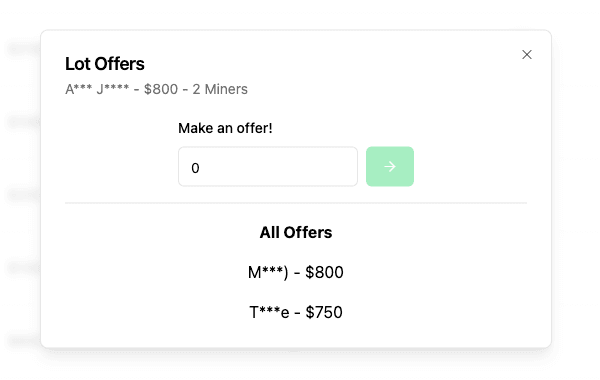Click the $750 amount in T***e offer
600x380 pixels.
coord(324,312)
